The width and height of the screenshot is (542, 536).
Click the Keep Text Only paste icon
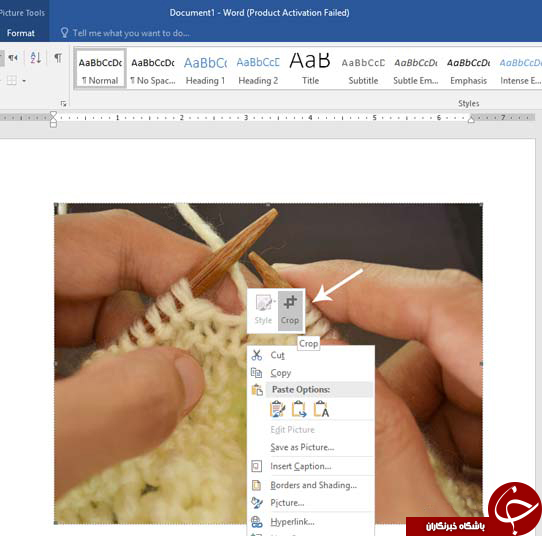[x=321, y=409]
